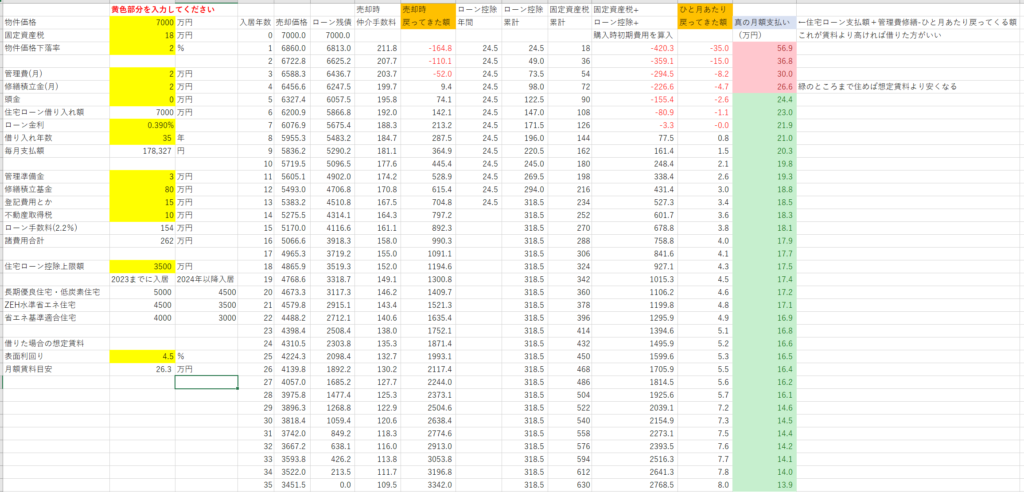Select the 入居年数 column header cell
Screen dimensions: 1024x492
(256, 21)
